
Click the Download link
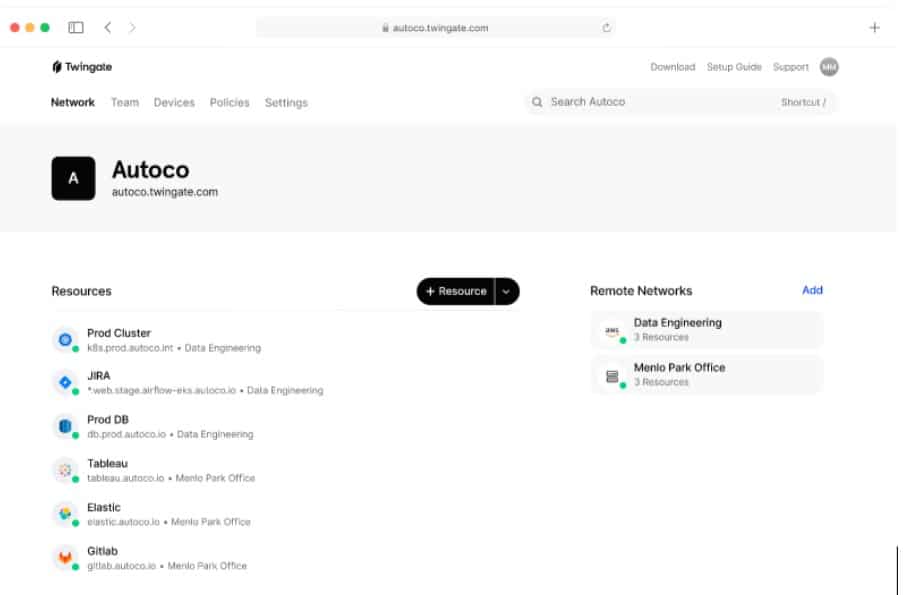(x=673, y=67)
